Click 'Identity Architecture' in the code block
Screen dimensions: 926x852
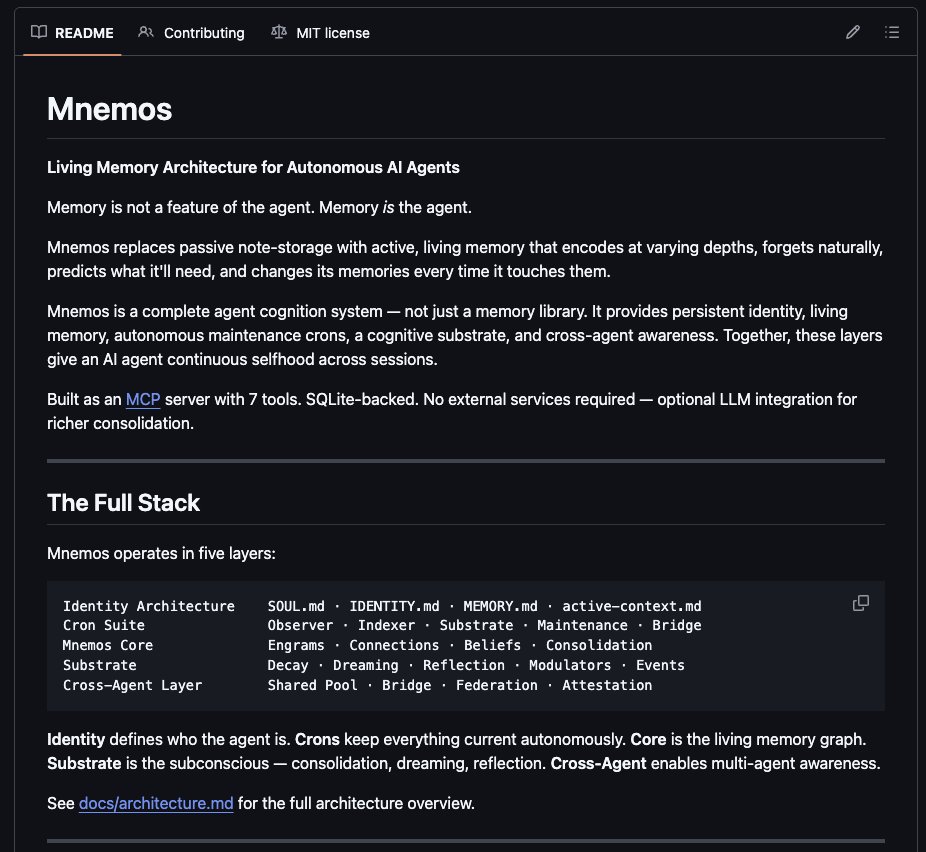149,606
